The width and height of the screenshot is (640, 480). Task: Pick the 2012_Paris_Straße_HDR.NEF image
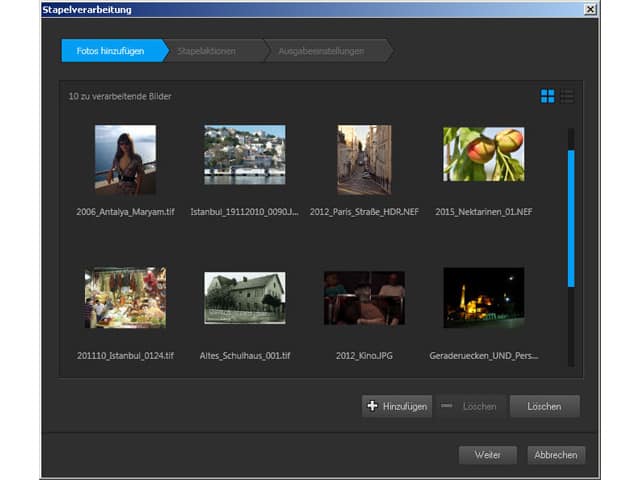coord(364,159)
